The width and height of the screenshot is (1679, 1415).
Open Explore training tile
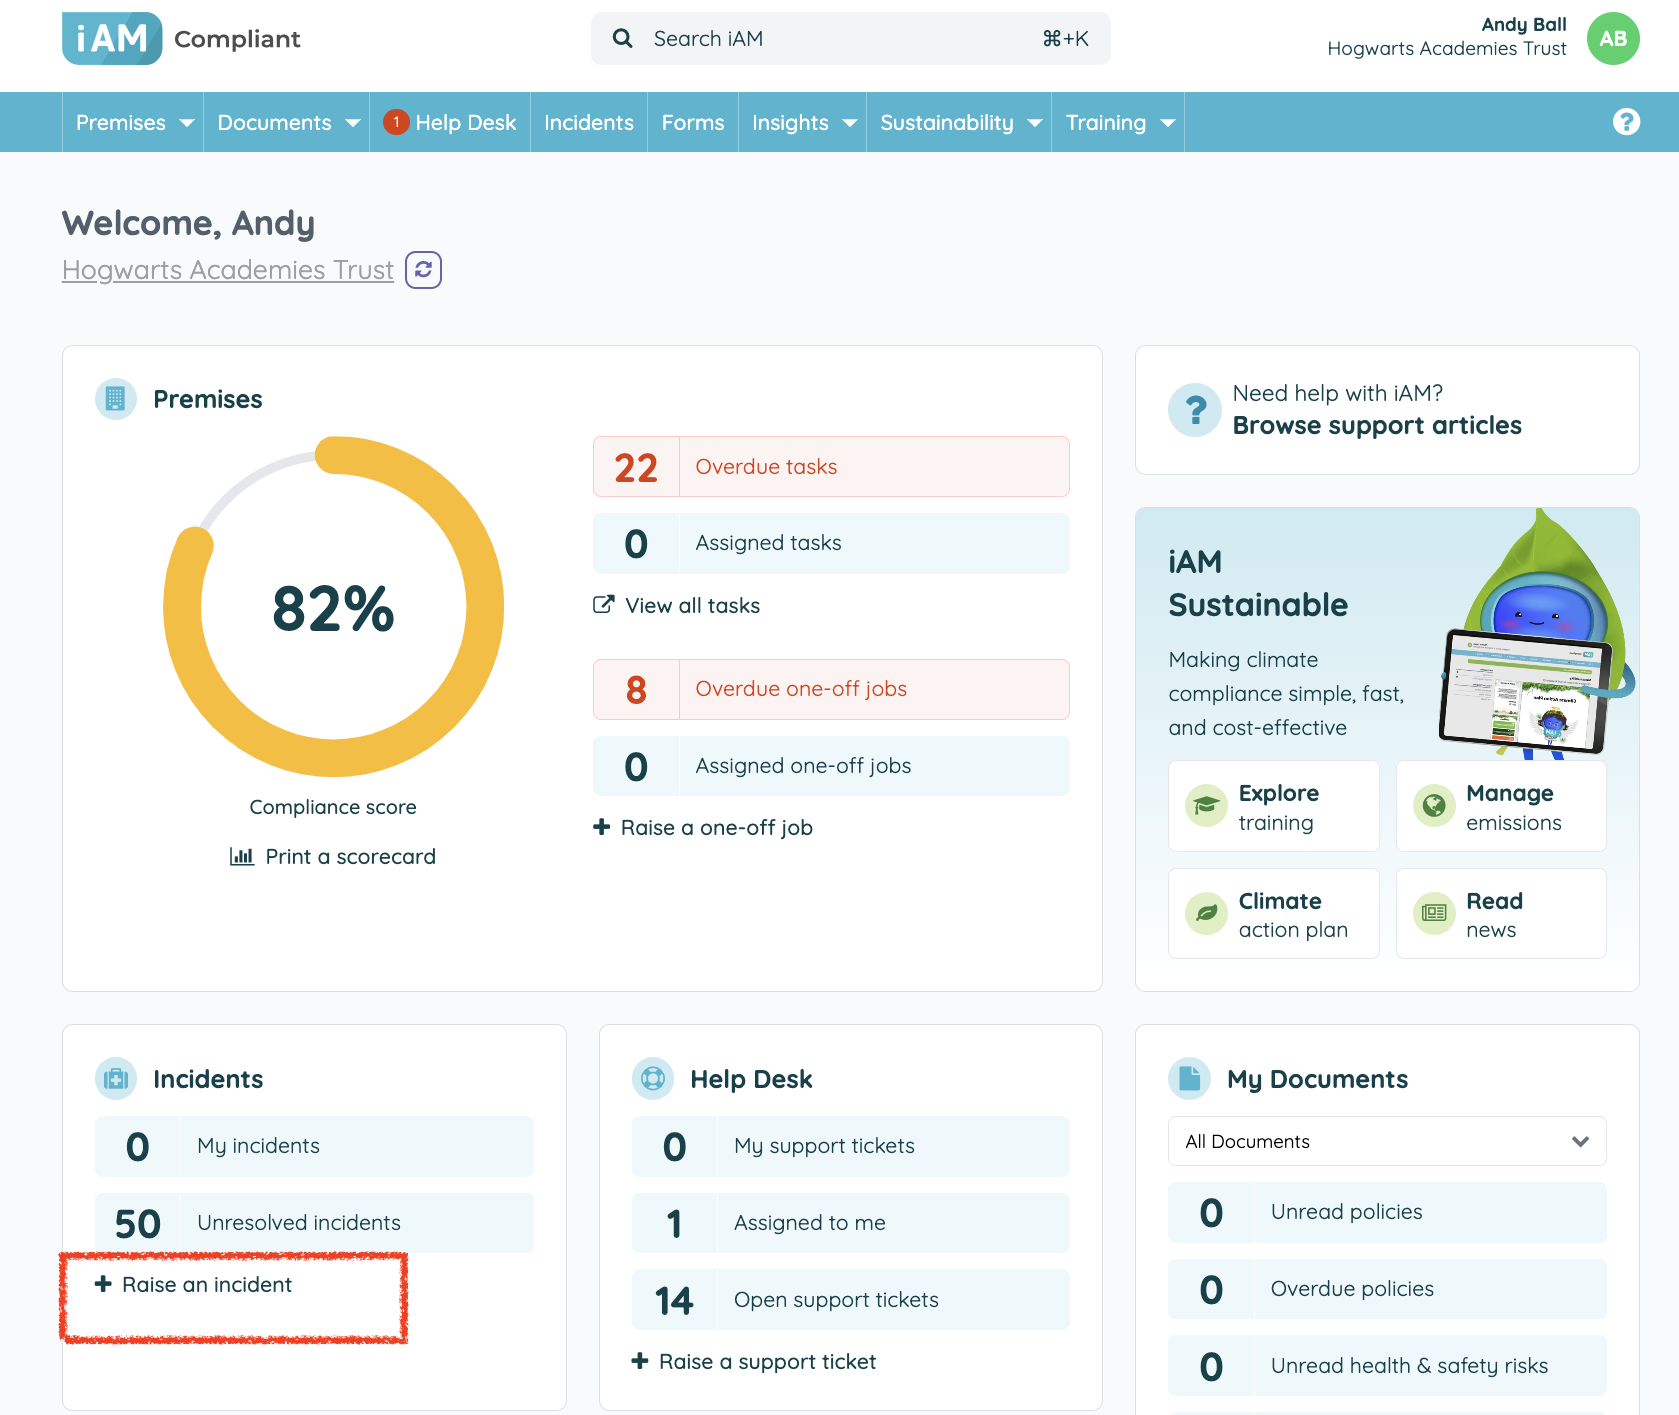pyautogui.click(x=1273, y=806)
